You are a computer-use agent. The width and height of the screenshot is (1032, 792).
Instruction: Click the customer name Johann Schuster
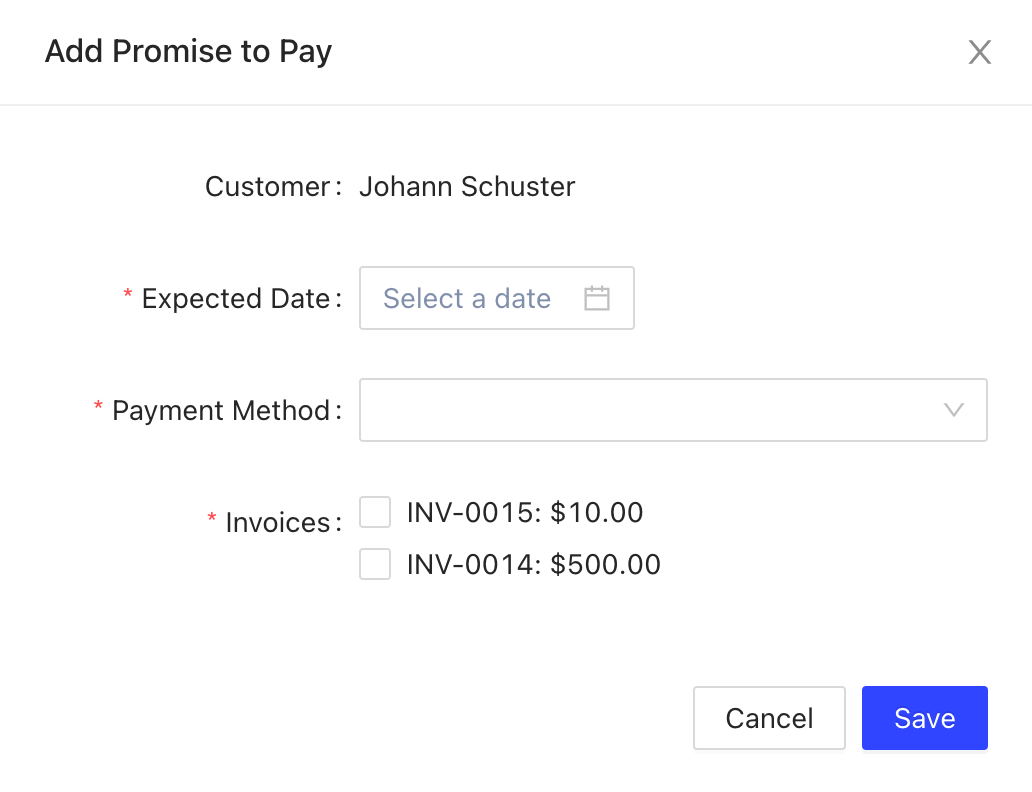467,186
